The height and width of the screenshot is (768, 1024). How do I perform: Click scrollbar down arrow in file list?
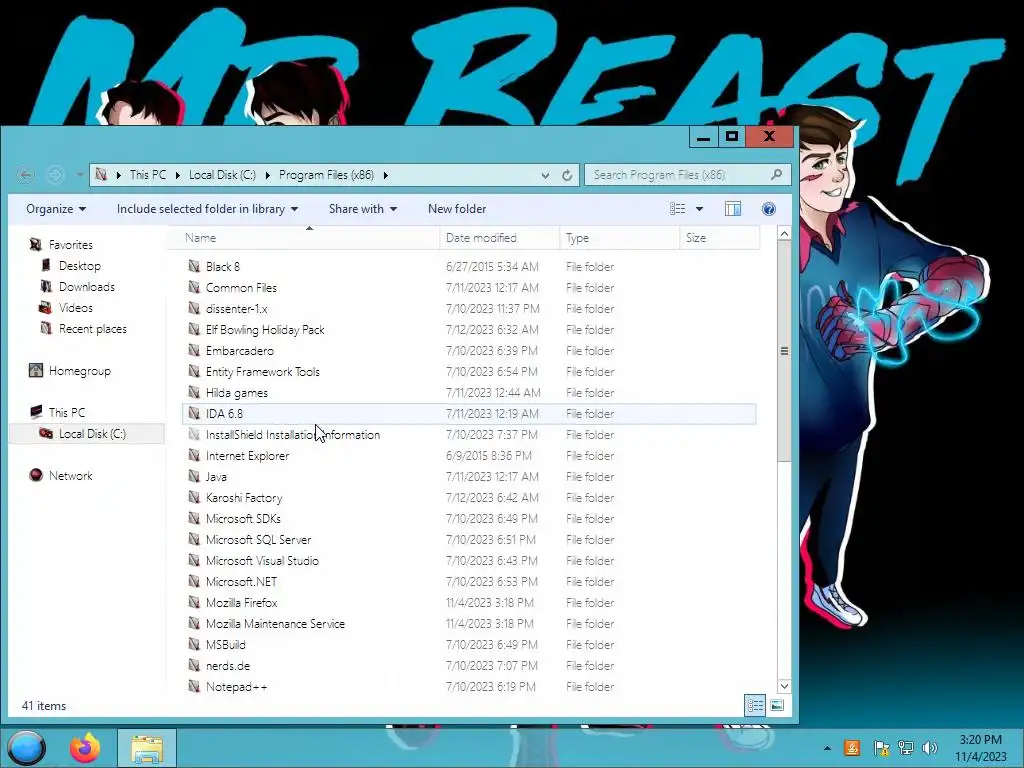(784, 686)
